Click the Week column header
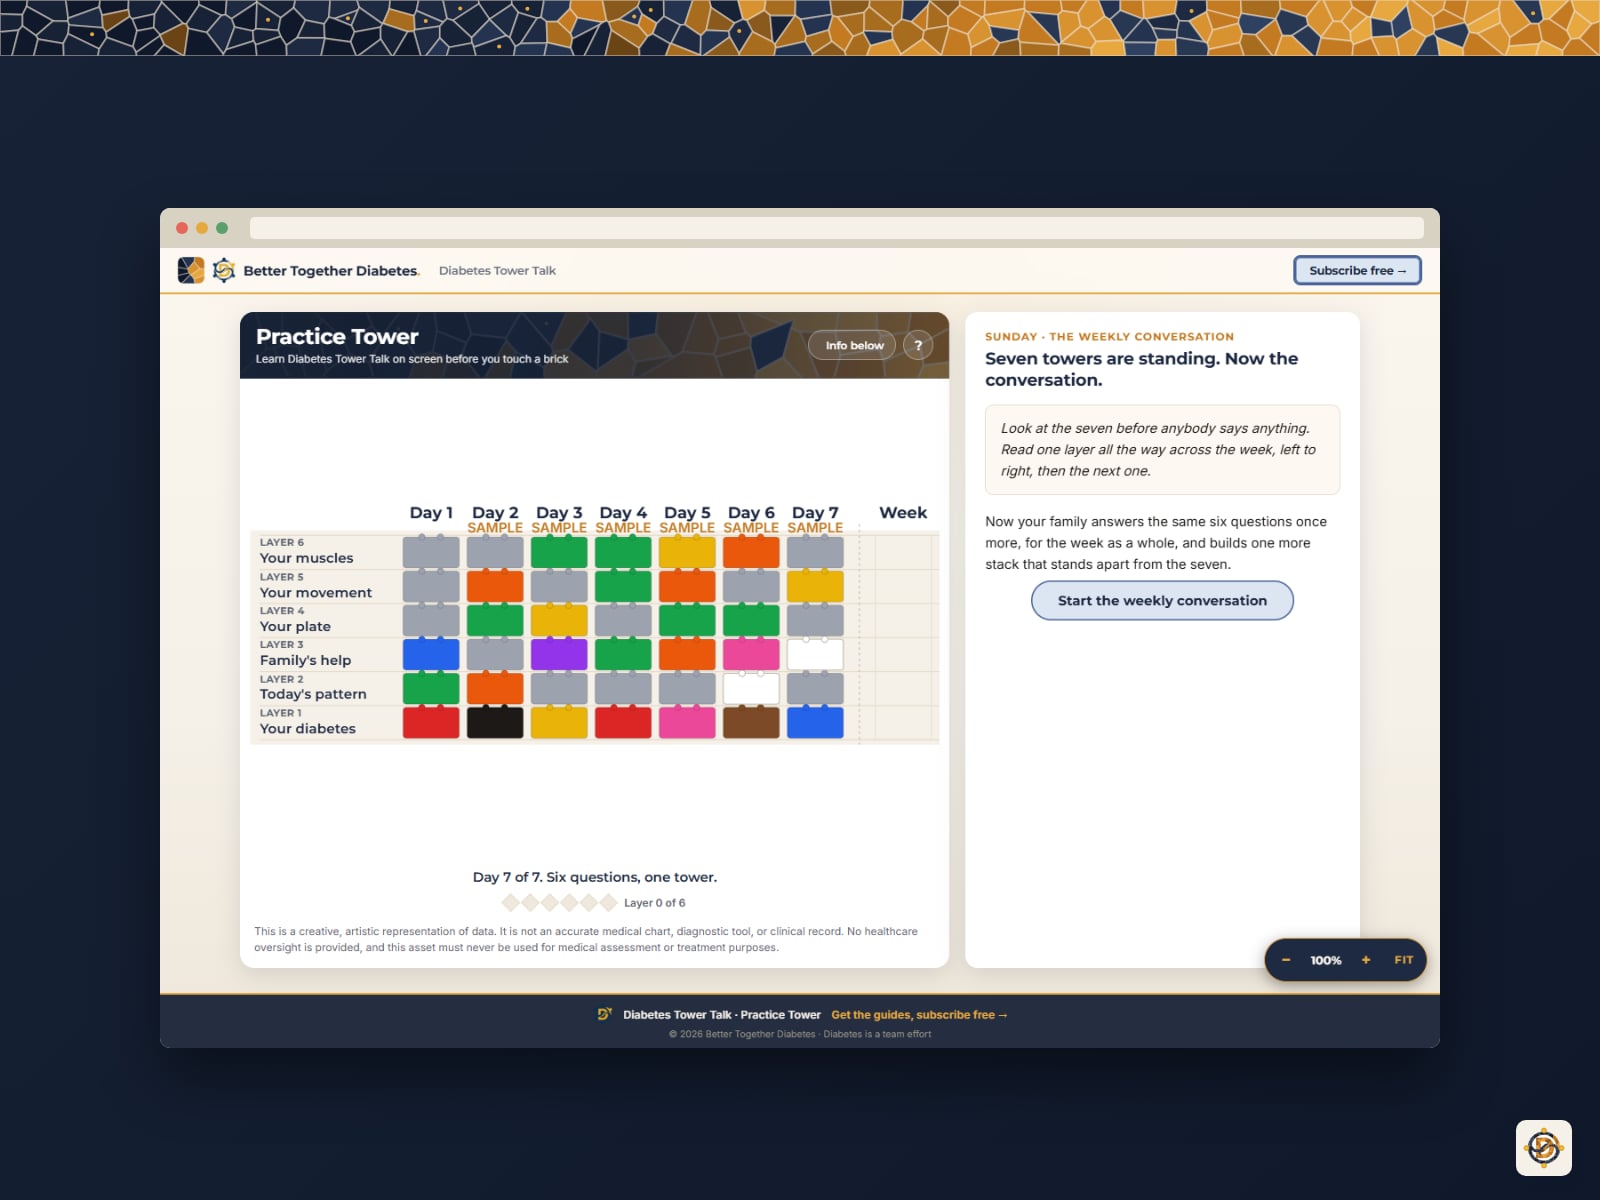Viewport: 1600px width, 1200px height. click(x=903, y=512)
